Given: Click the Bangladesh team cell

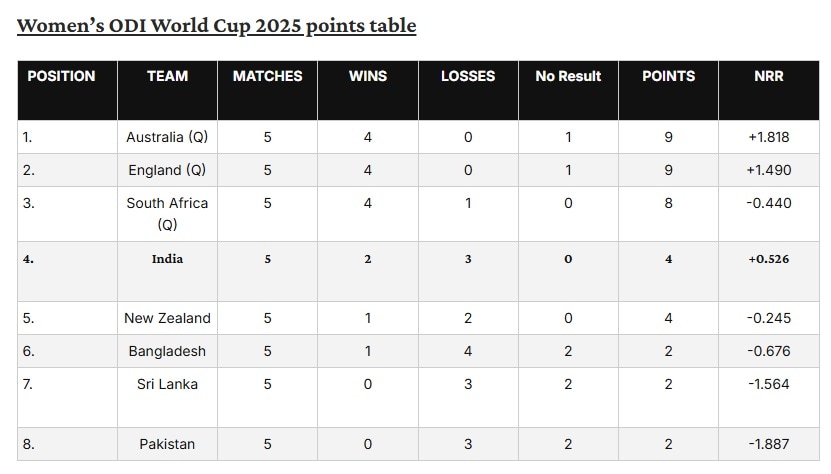Looking at the screenshot, I should point(167,351).
